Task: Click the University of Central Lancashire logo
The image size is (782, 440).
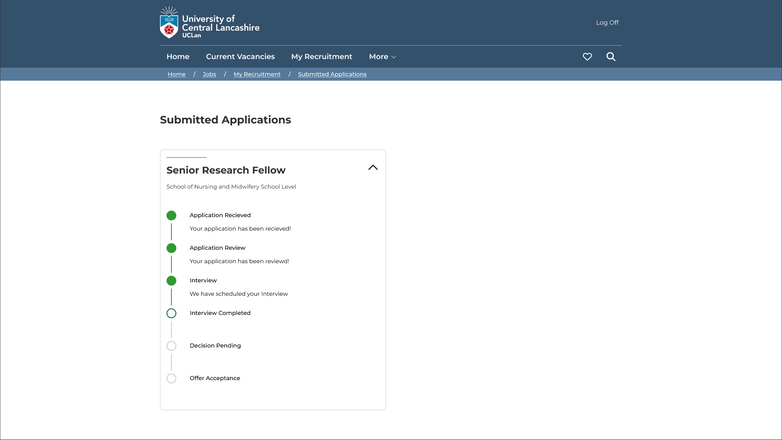Action: coord(209,23)
